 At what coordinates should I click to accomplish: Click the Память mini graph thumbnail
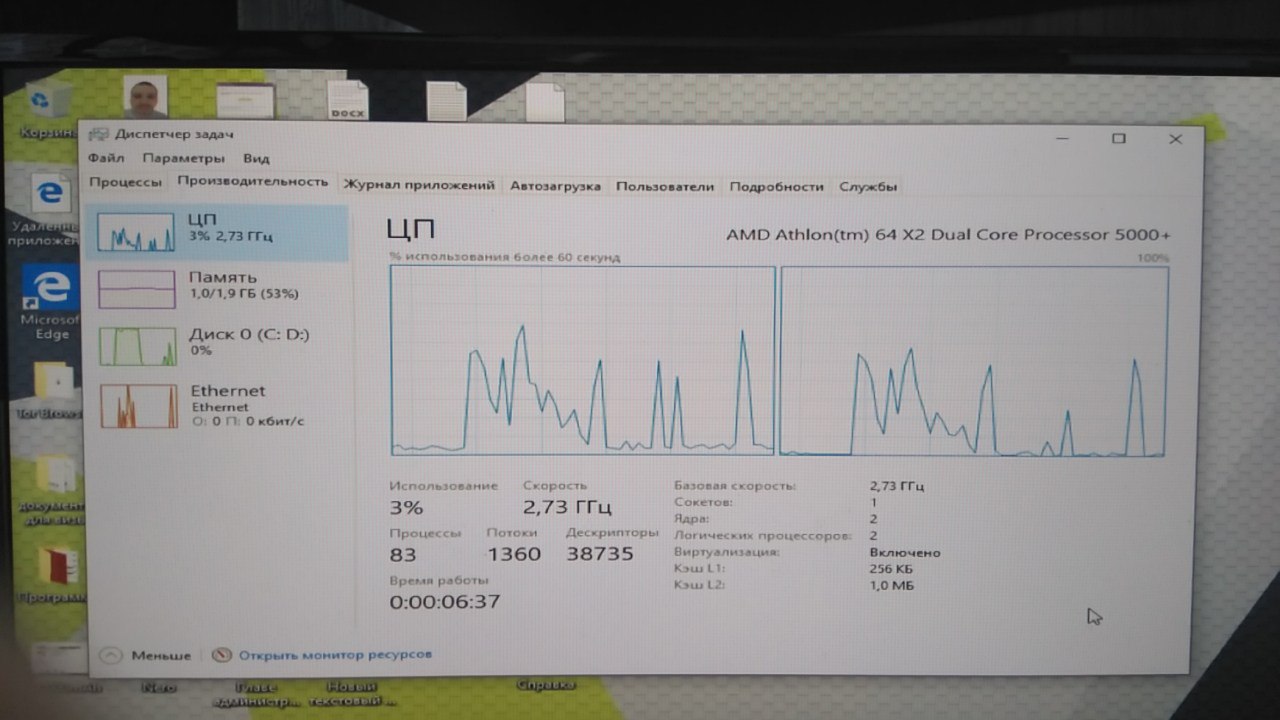(137, 290)
